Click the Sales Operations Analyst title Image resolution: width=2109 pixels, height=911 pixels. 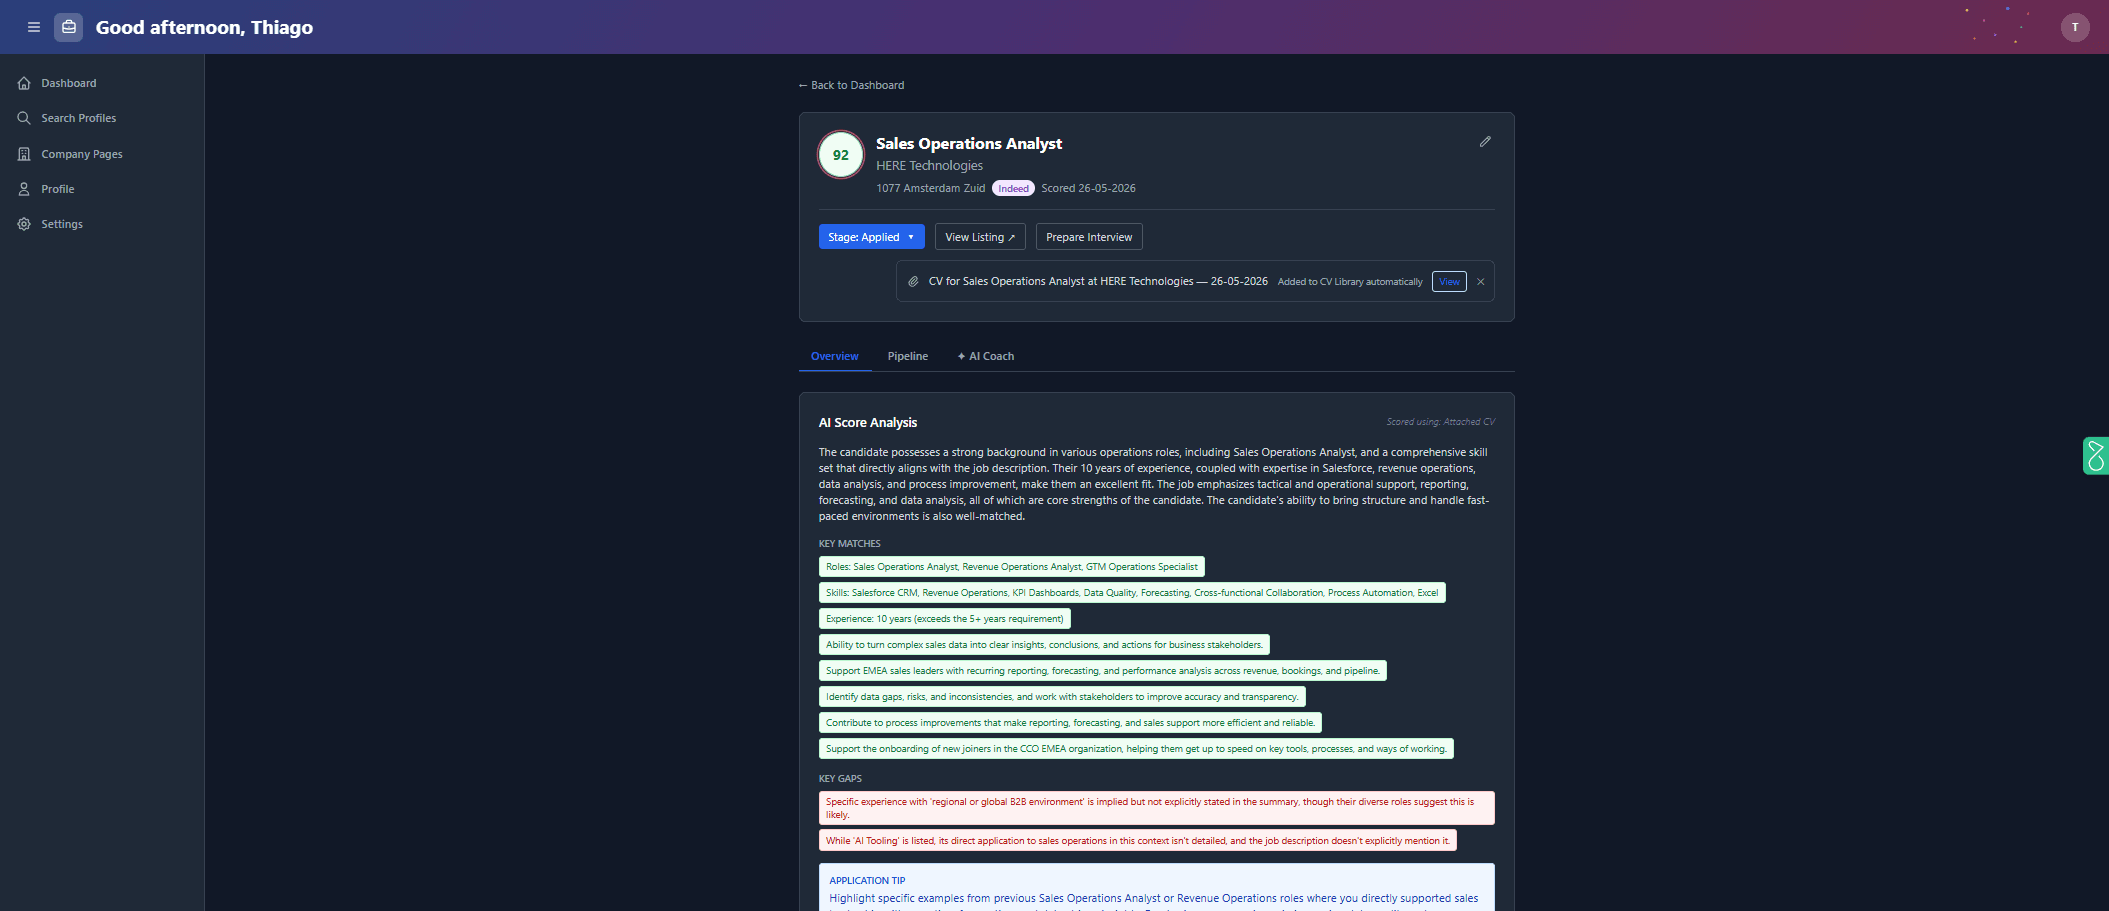click(x=969, y=144)
